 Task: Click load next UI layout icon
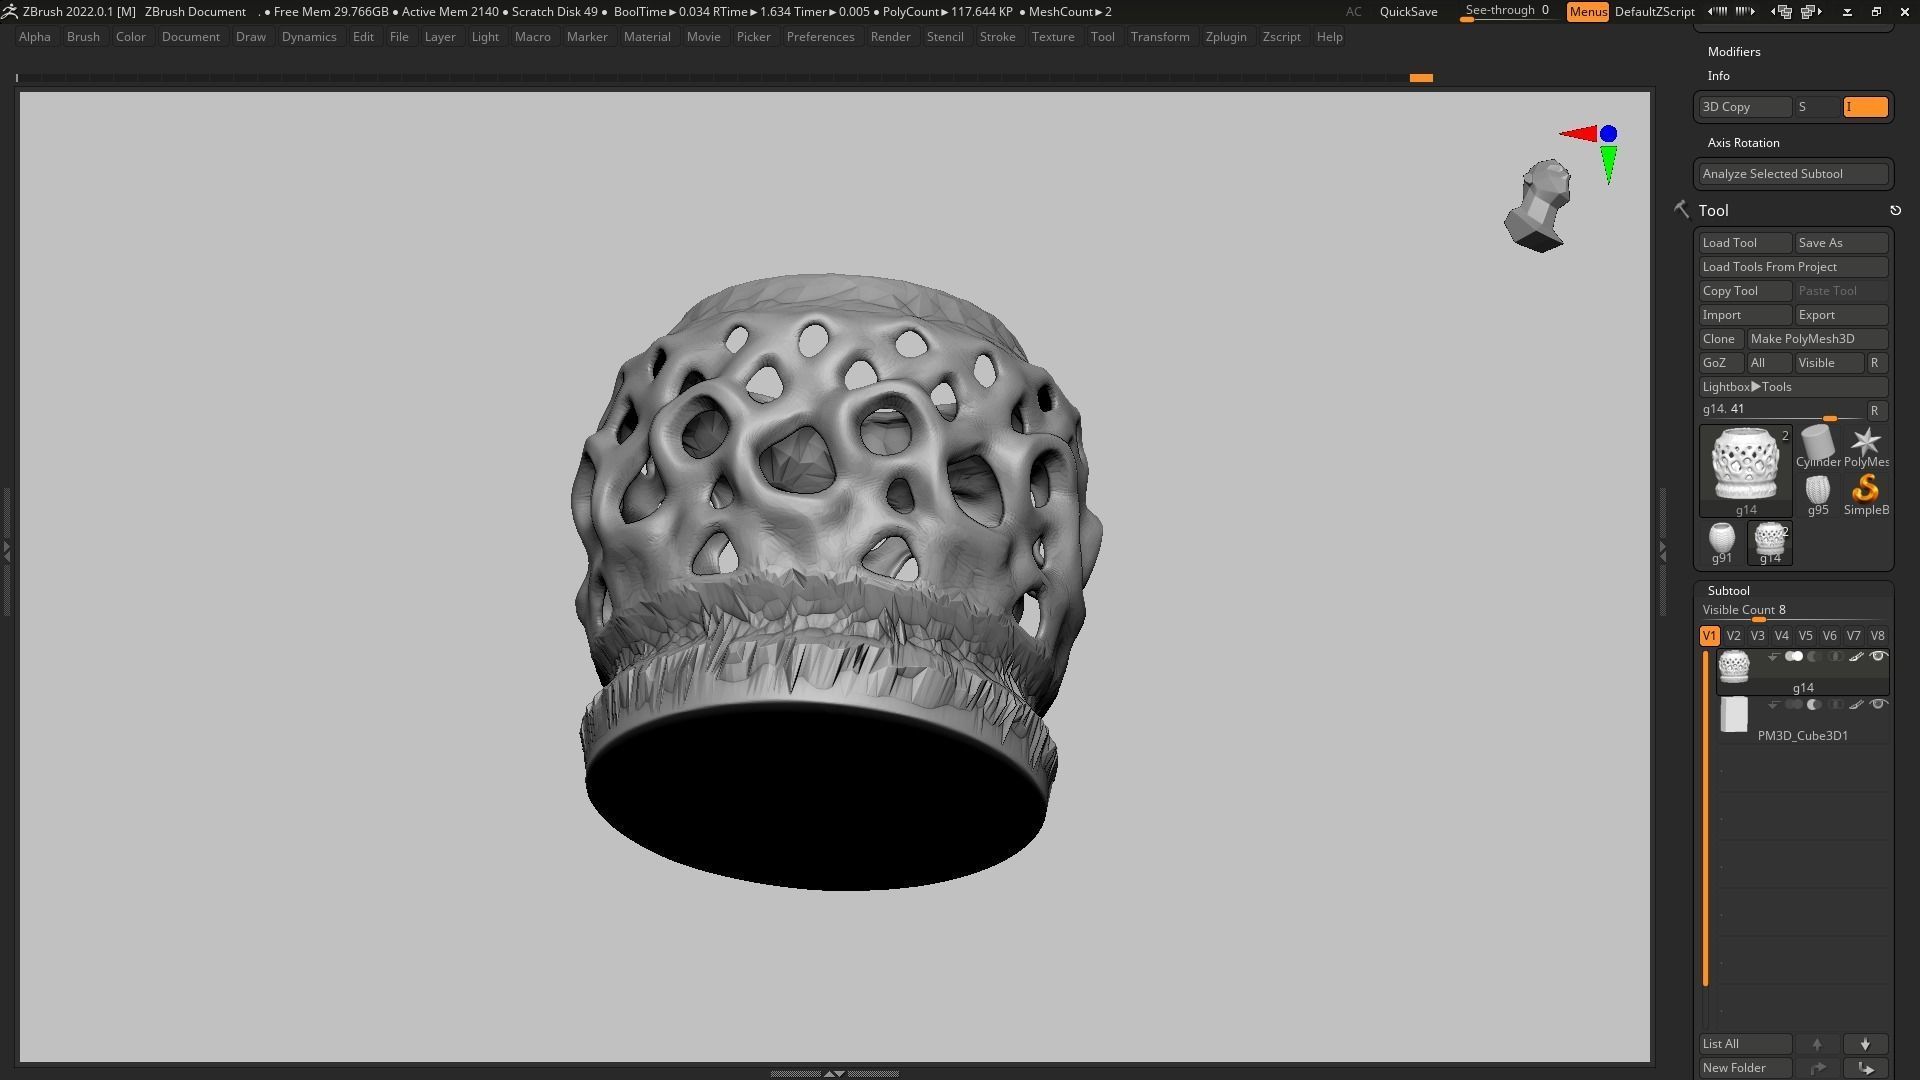coord(1811,12)
